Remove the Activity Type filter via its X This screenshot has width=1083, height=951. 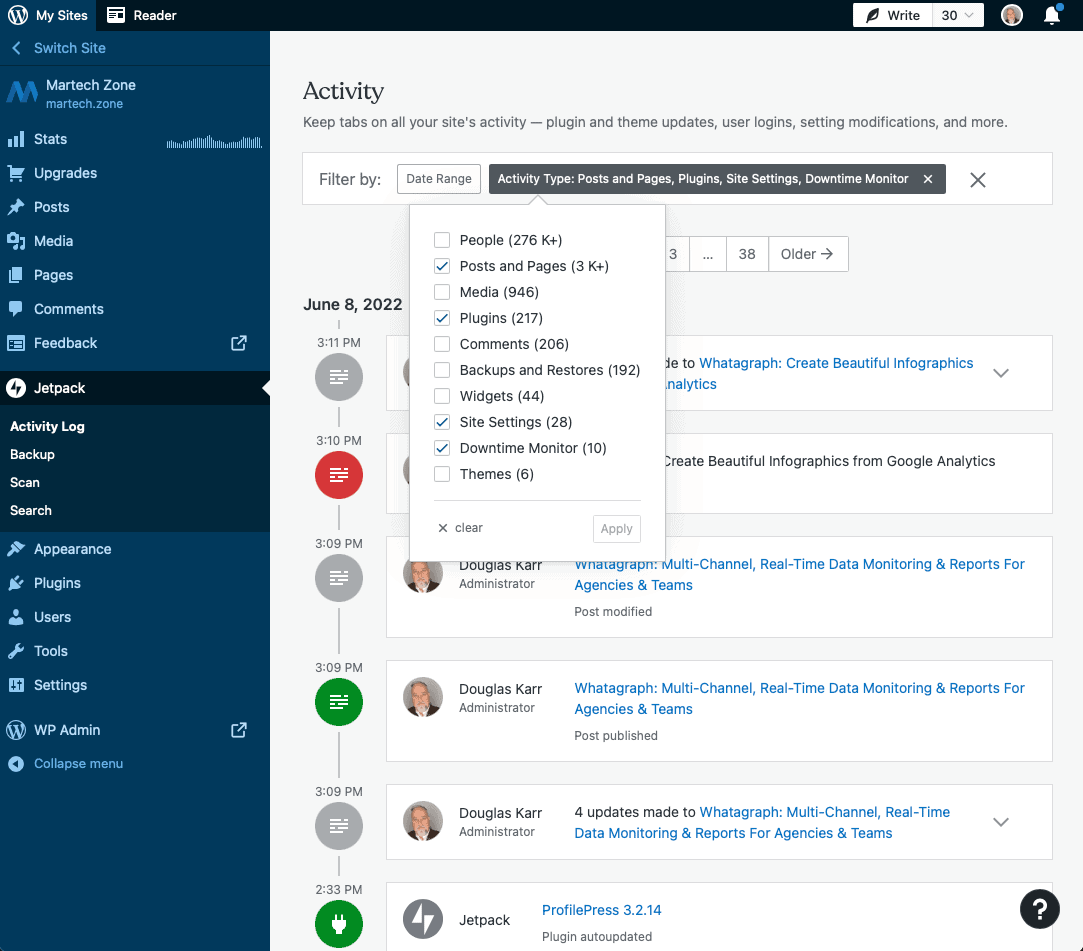coord(928,179)
